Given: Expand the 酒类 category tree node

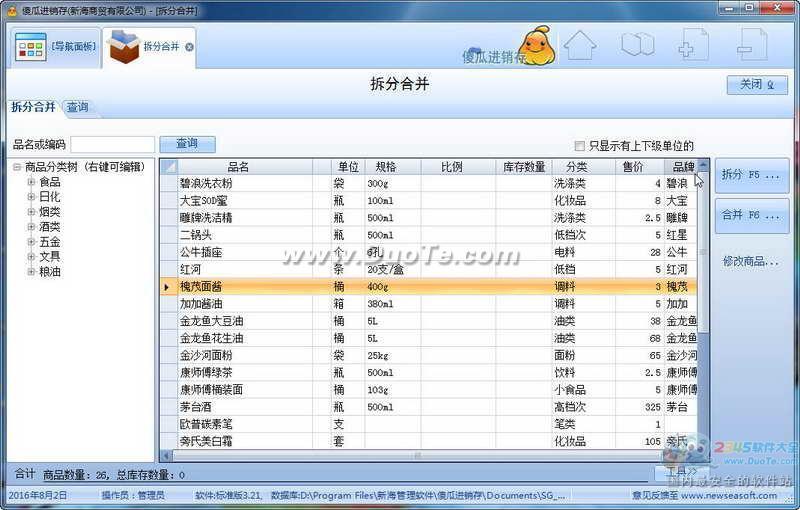Looking at the screenshot, I should (31, 227).
